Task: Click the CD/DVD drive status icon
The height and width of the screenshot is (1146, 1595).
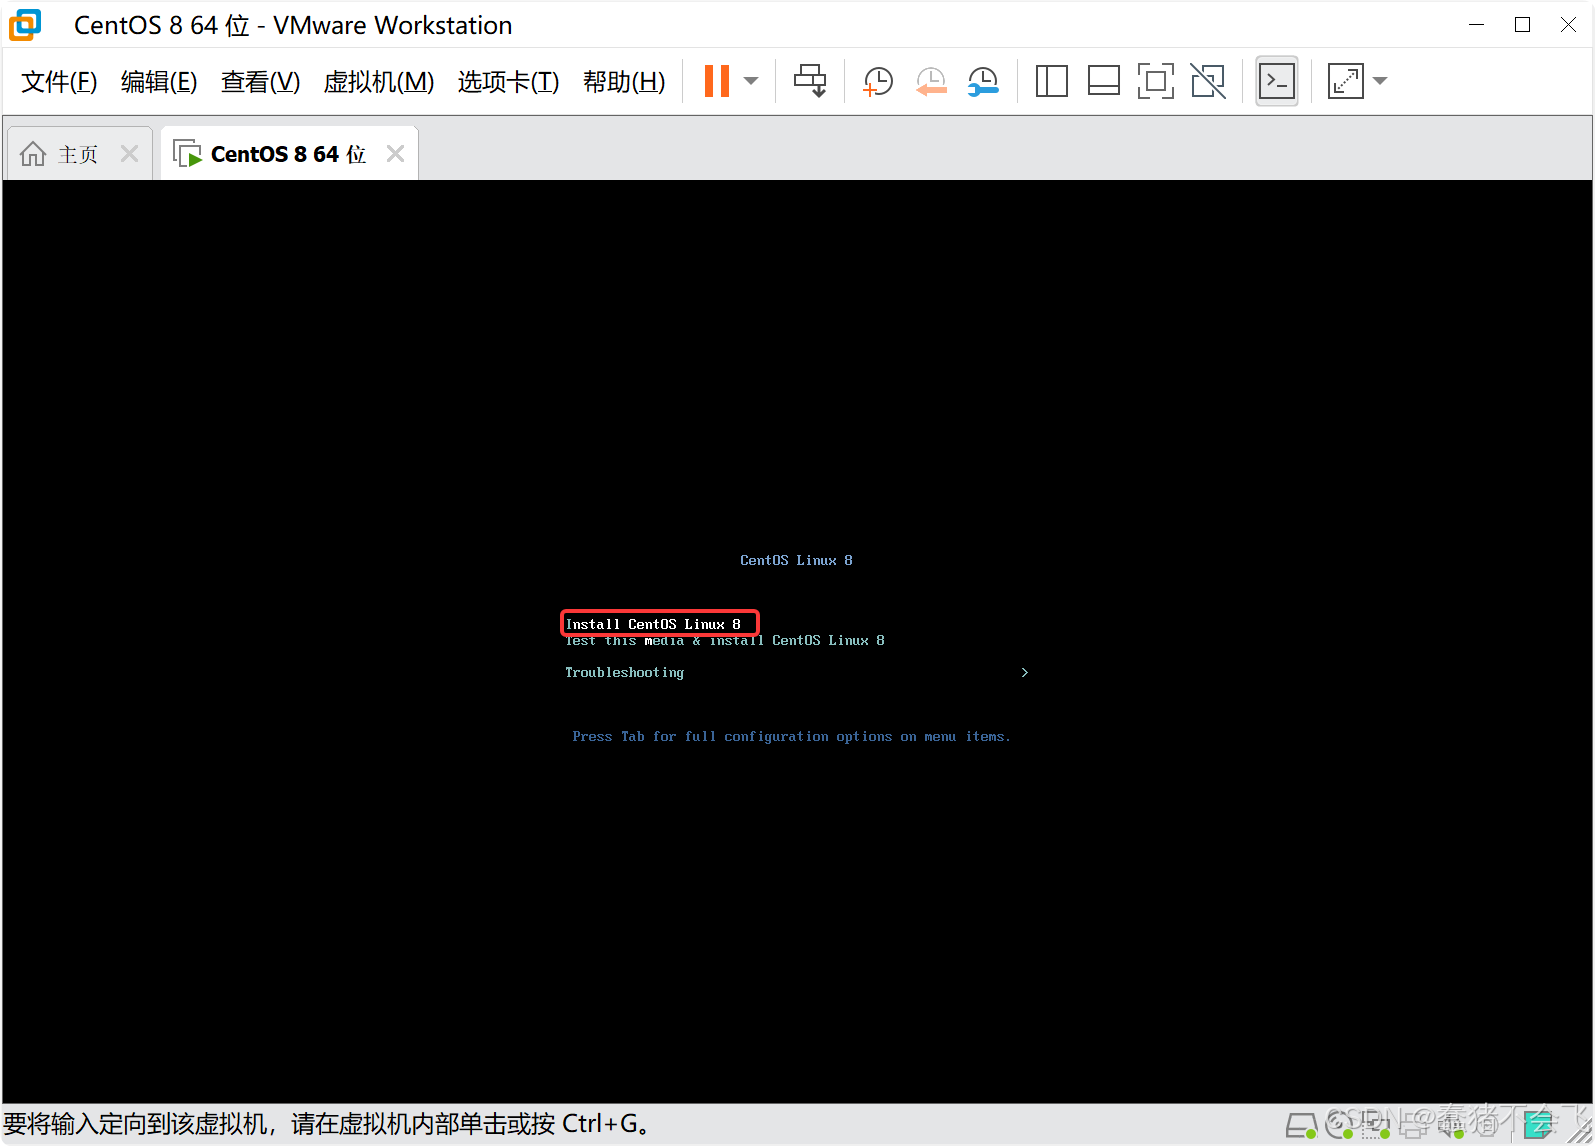Action: (1339, 1126)
